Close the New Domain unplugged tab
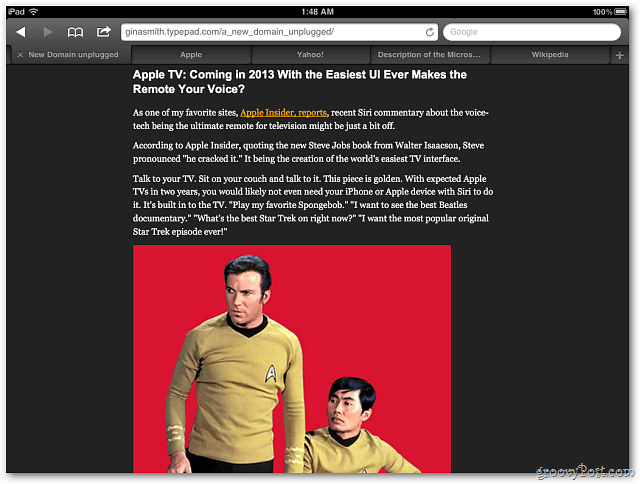Image resolution: width=640 pixels, height=484 pixels. (20, 55)
